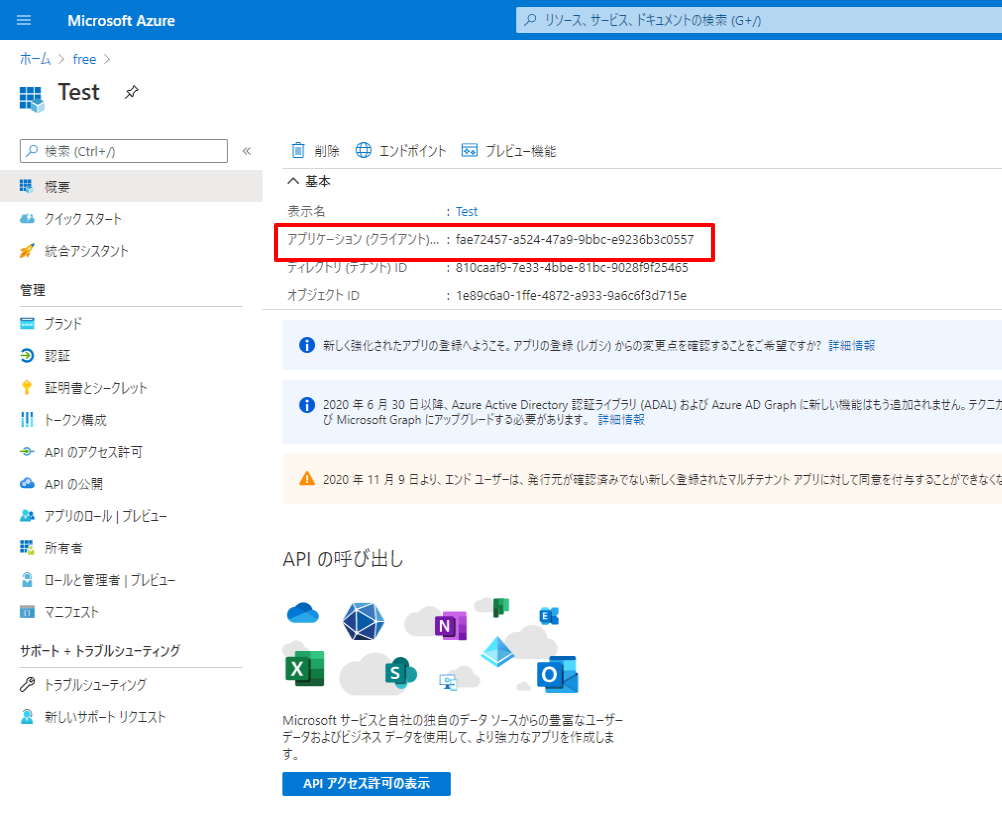The image size is (1002, 830).
Task: Collapse the sidebar with the double chevron
Action: (247, 151)
